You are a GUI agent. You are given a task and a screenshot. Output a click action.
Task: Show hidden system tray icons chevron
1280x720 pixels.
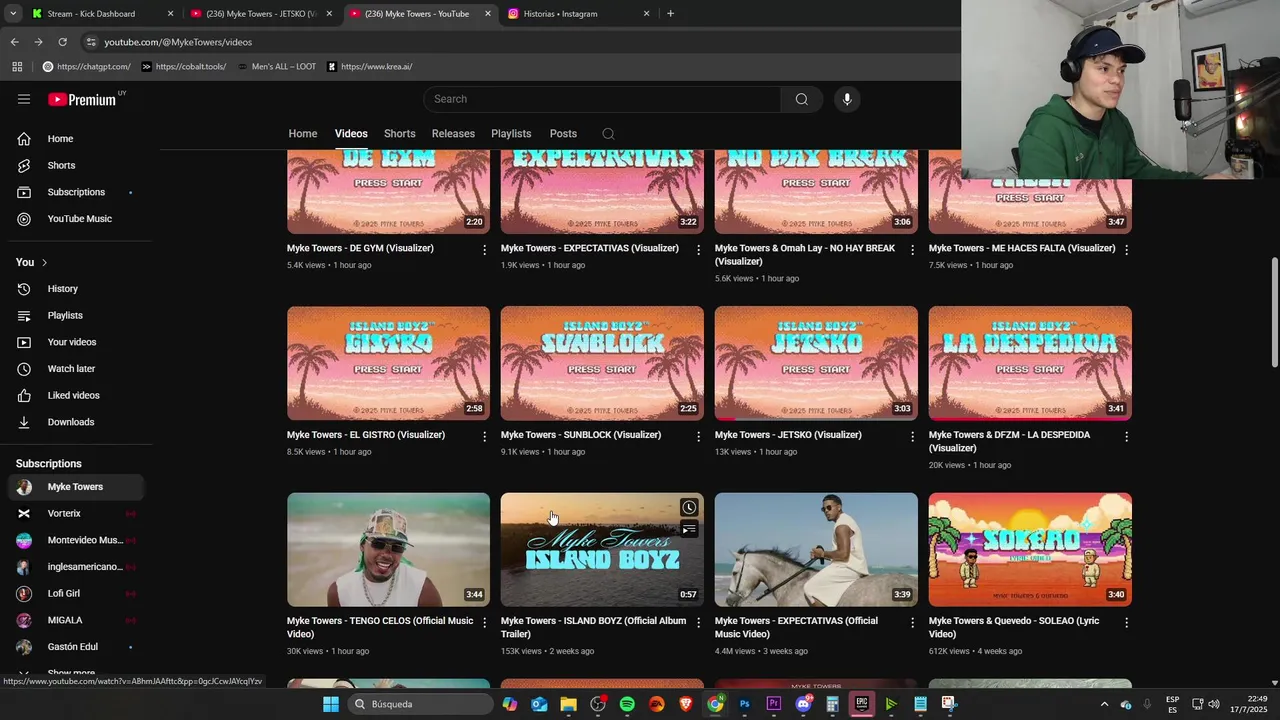[x=1104, y=704]
